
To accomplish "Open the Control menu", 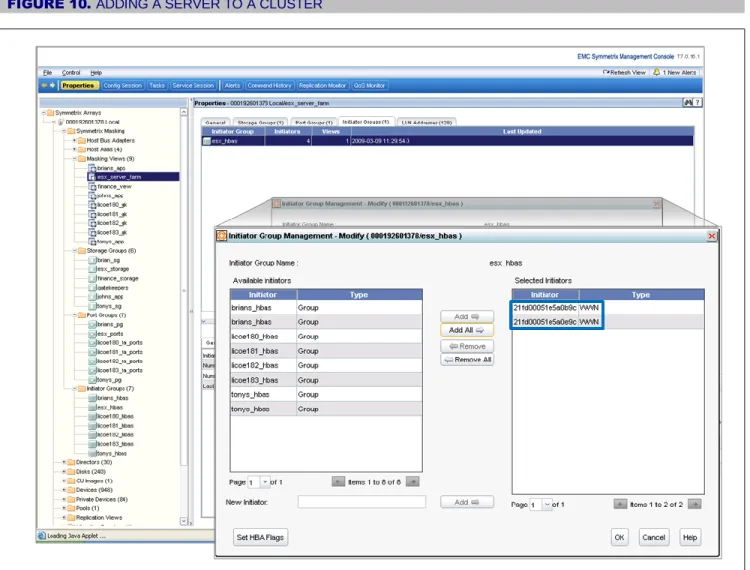I will click(x=71, y=73).
